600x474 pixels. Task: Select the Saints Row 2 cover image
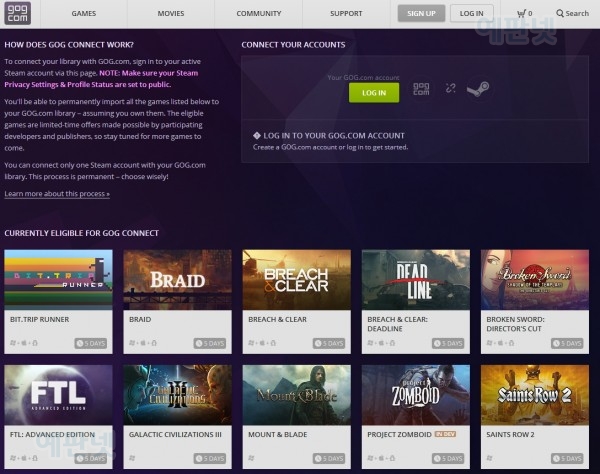[x=535, y=395]
